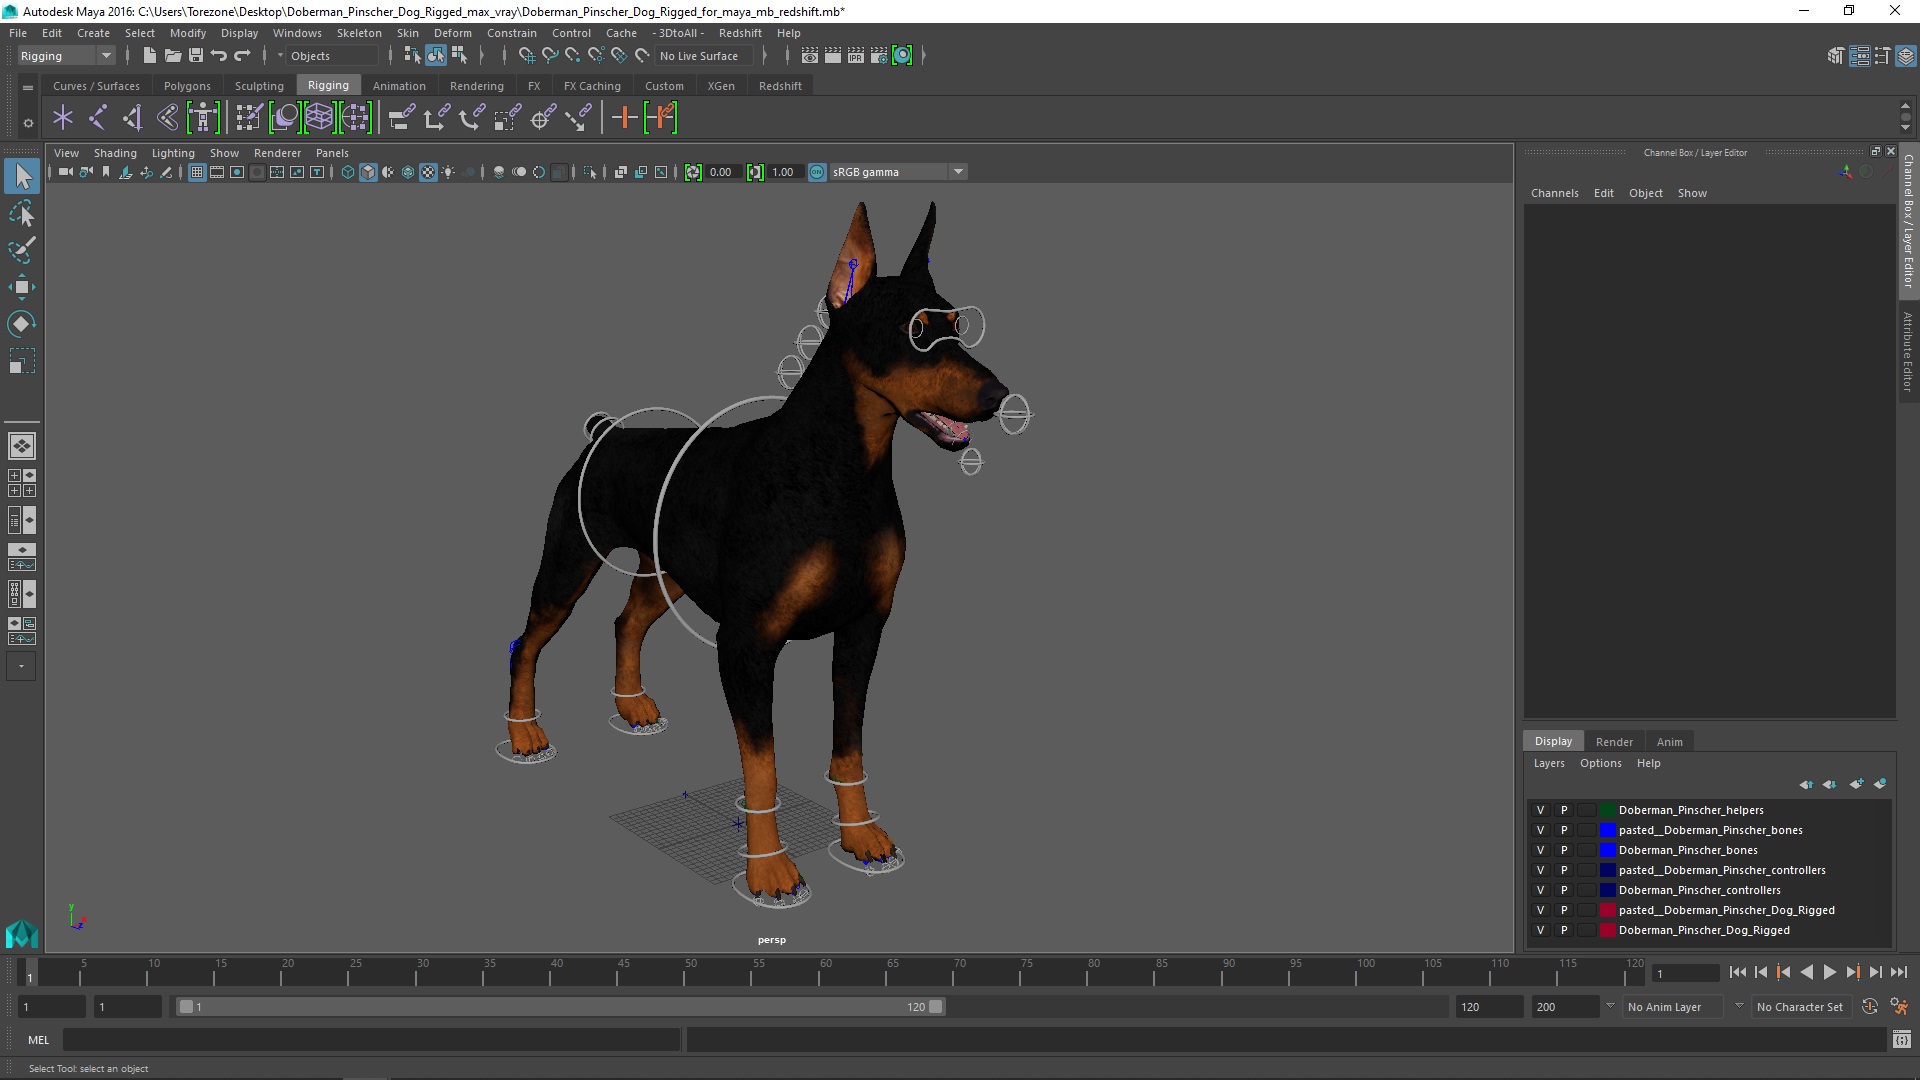This screenshot has width=1920, height=1080.
Task: Click the current frame input field
Action: click(x=1685, y=973)
